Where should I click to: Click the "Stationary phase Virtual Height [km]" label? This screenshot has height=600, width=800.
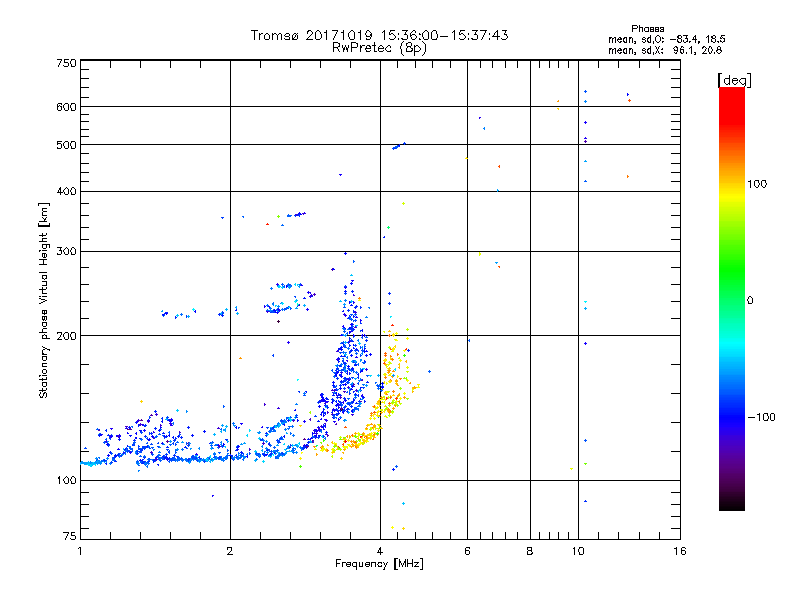click(x=44, y=300)
